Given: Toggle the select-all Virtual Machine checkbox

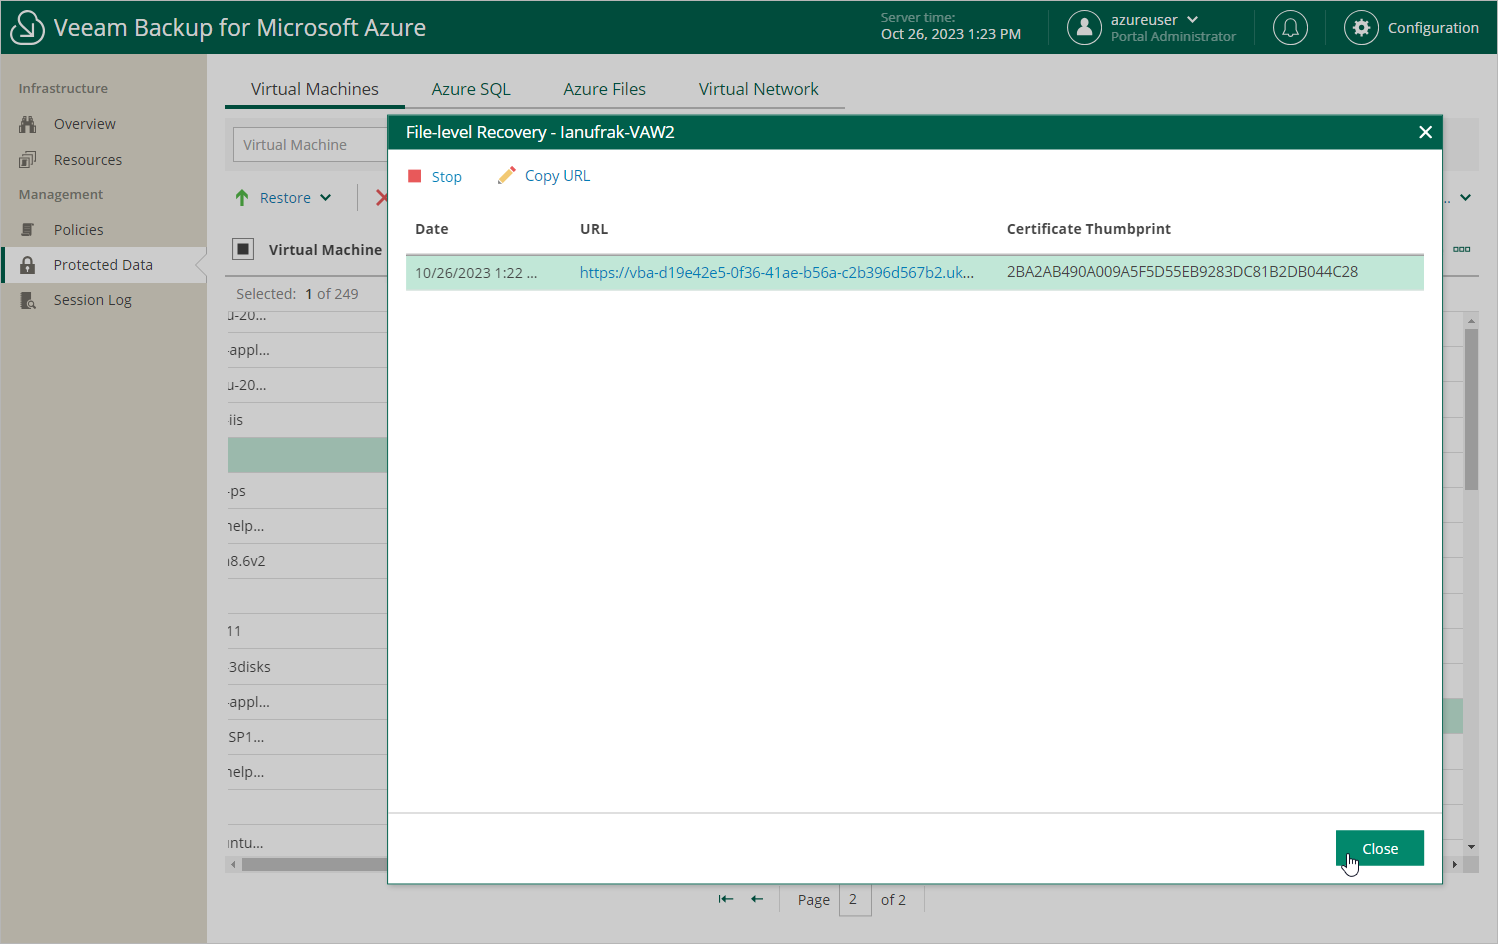Looking at the screenshot, I should 243,249.
